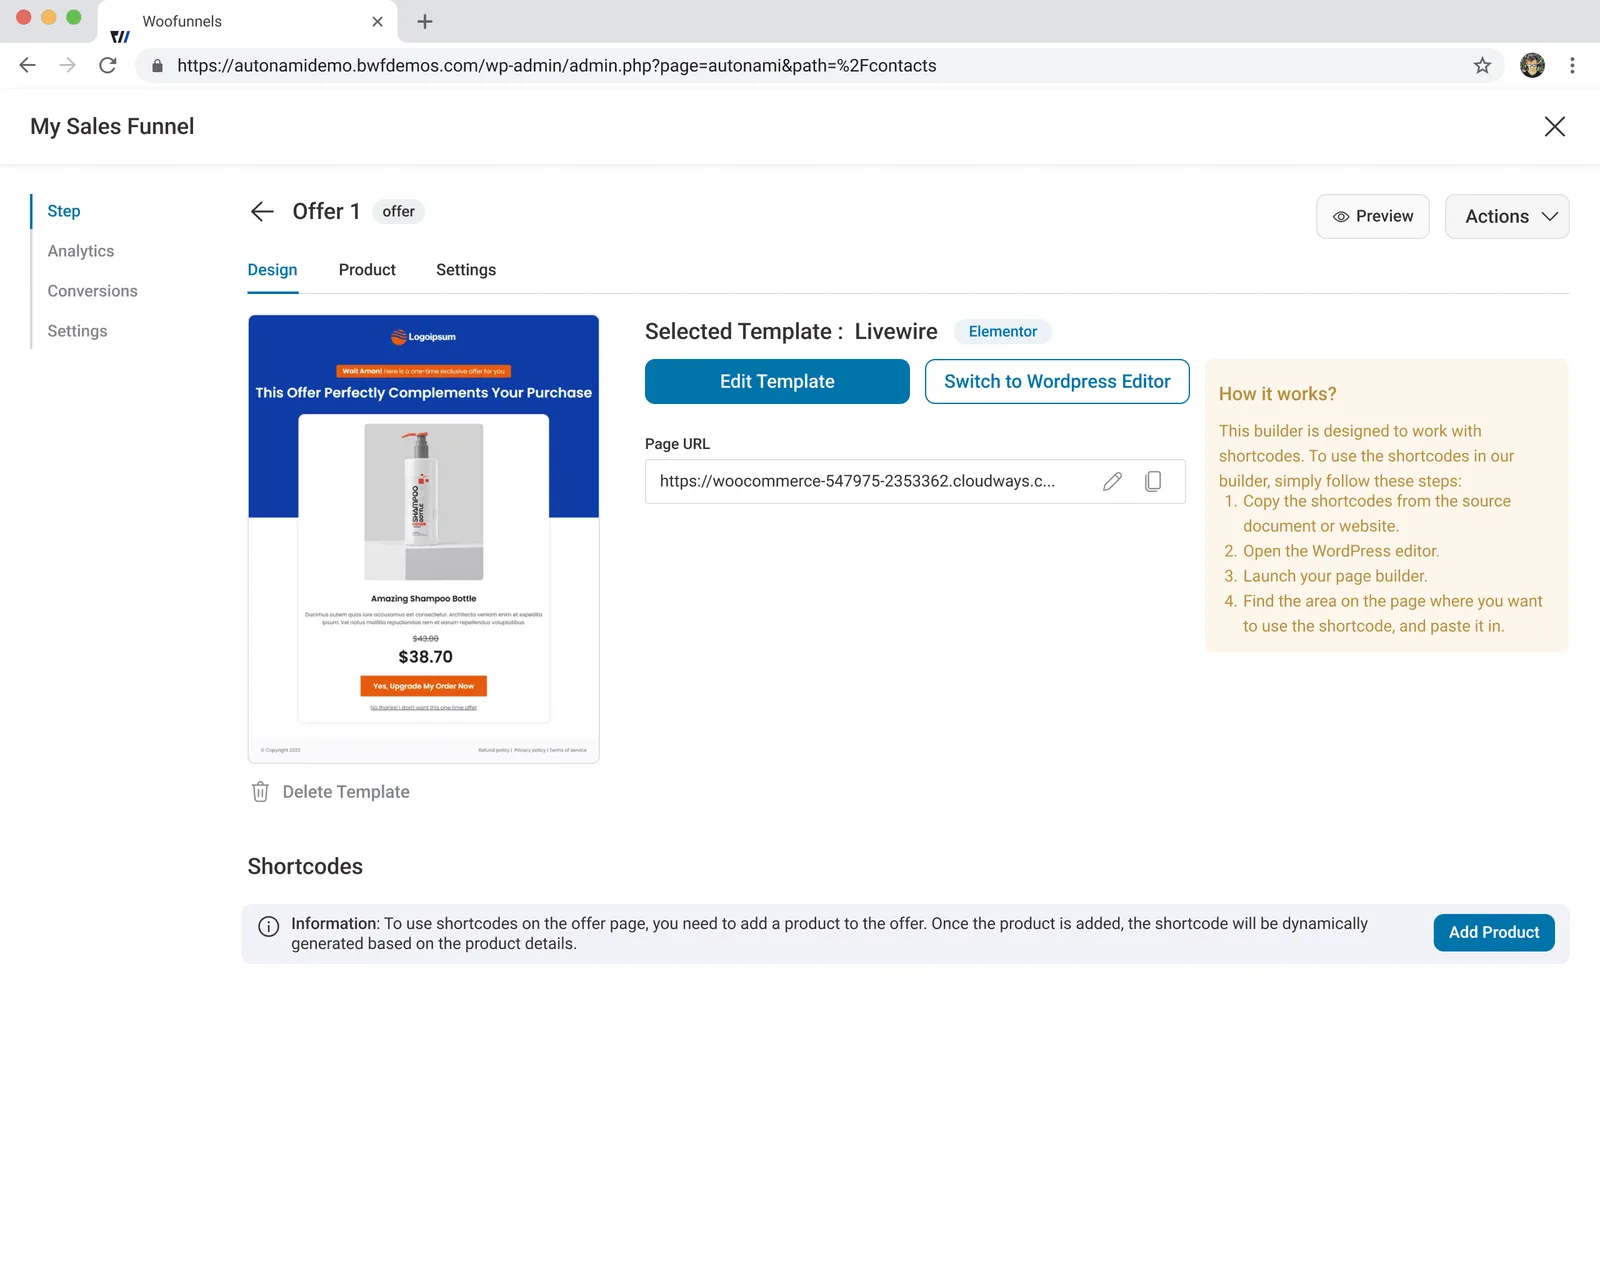Close the Woofunnels browser tab
Image resolution: width=1600 pixels, height=1273 pixels.
(377, 21)
